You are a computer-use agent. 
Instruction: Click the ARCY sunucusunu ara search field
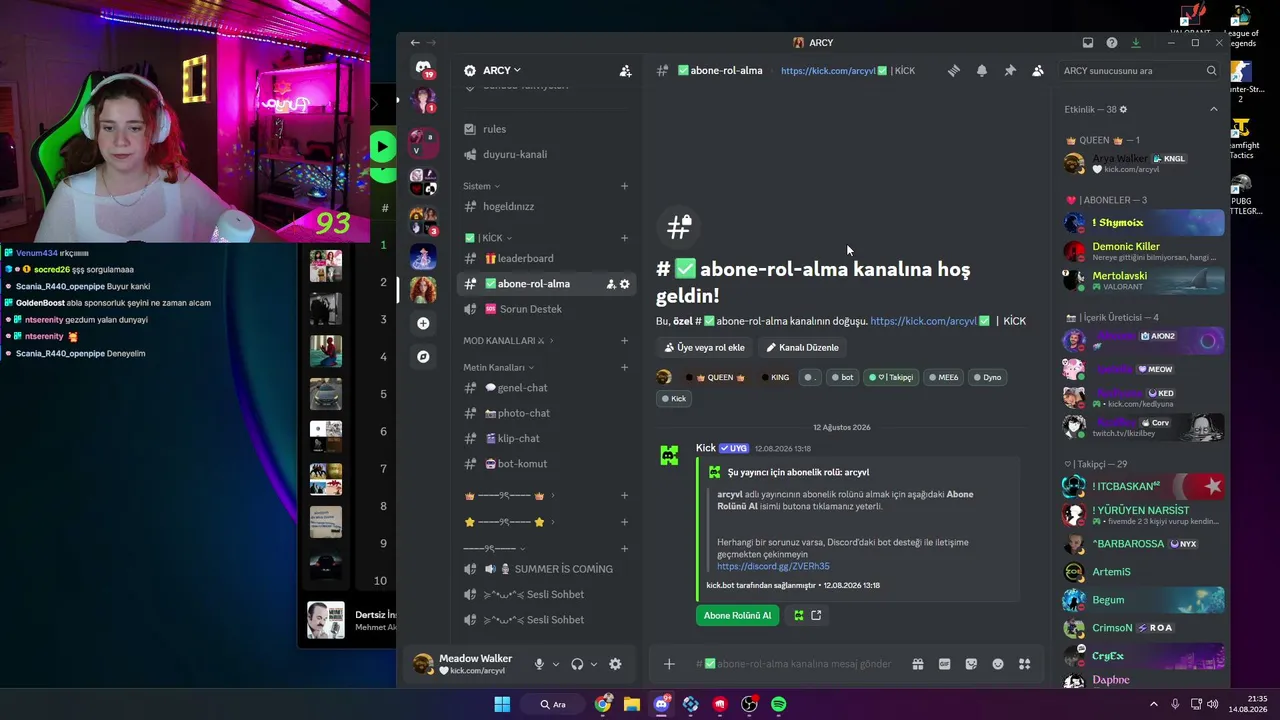pyautogui.click(x=1139, y=71)
